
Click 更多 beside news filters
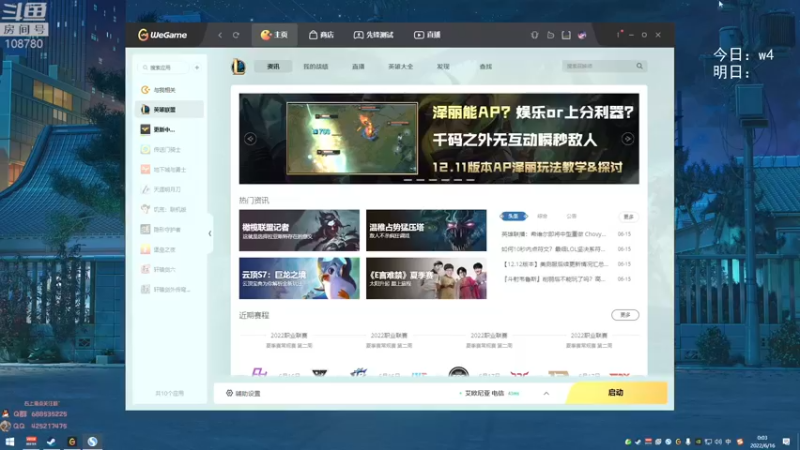coord(629,217)
